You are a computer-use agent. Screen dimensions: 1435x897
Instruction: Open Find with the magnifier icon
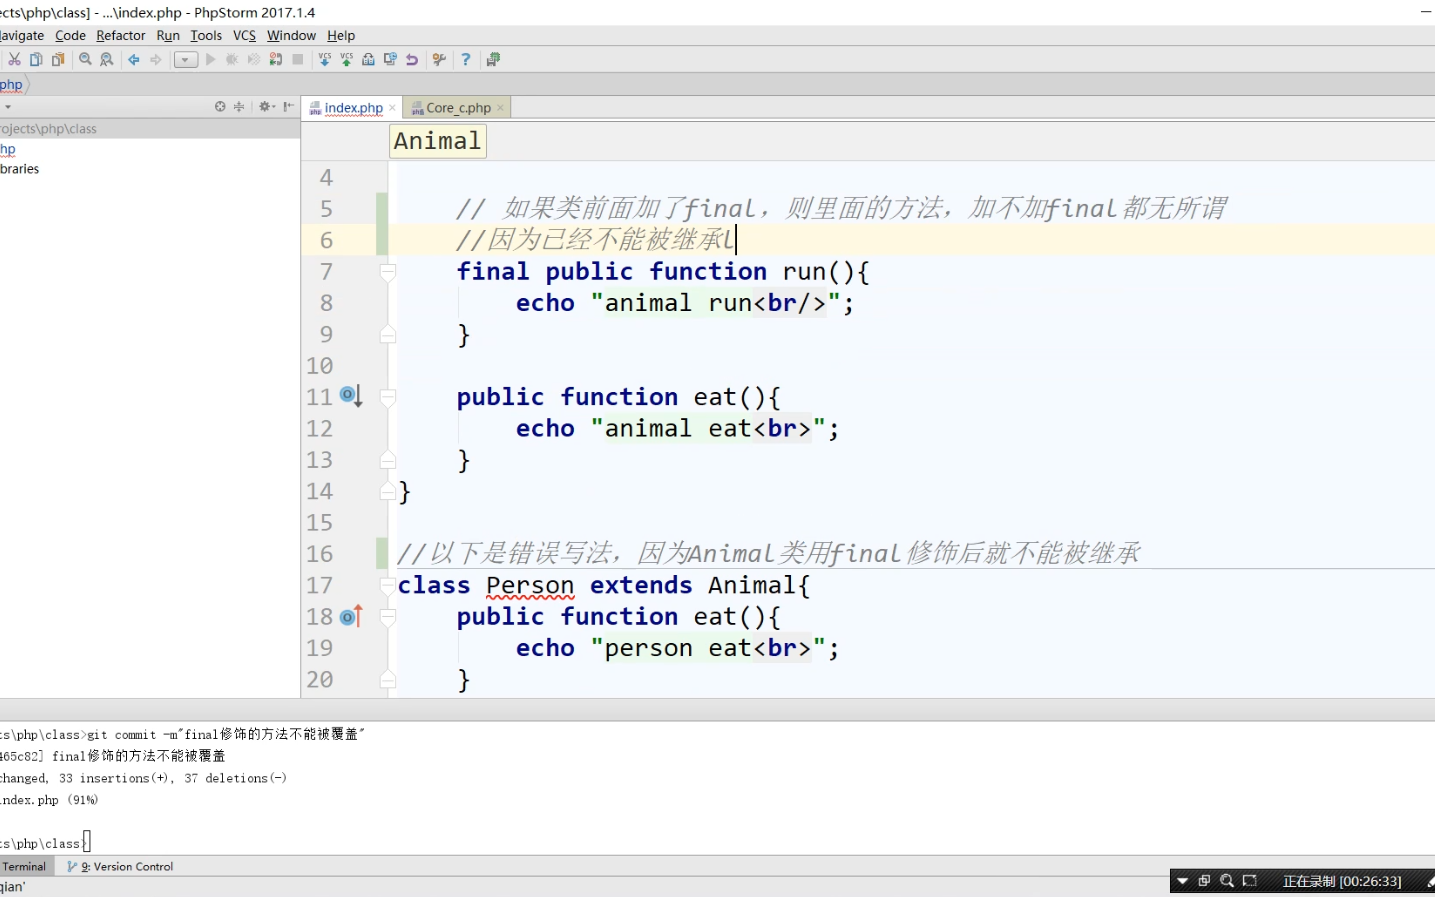pyautogui.click(x=85, y=60)
